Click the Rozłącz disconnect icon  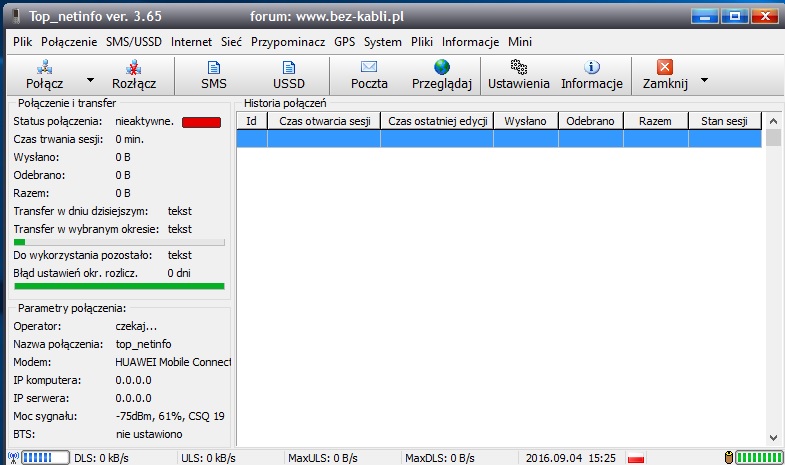(x=133, y=67)
